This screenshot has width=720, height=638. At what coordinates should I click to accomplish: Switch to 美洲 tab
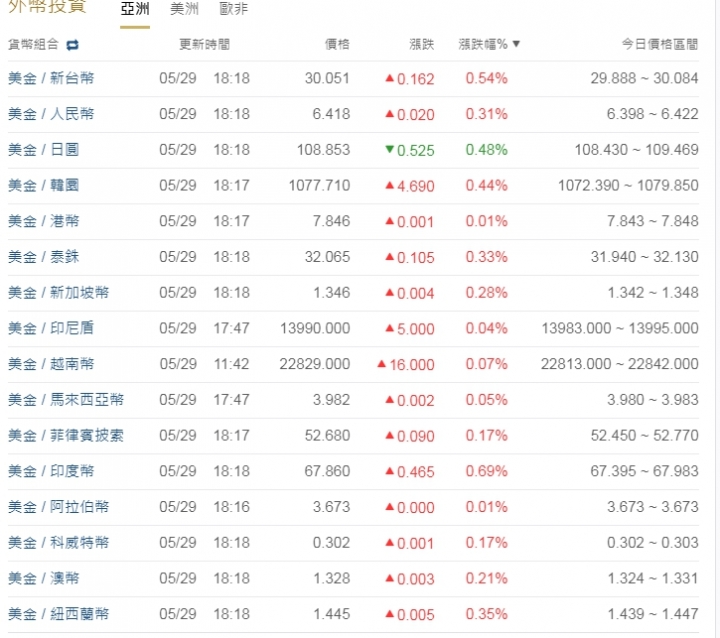pos(184,9)
